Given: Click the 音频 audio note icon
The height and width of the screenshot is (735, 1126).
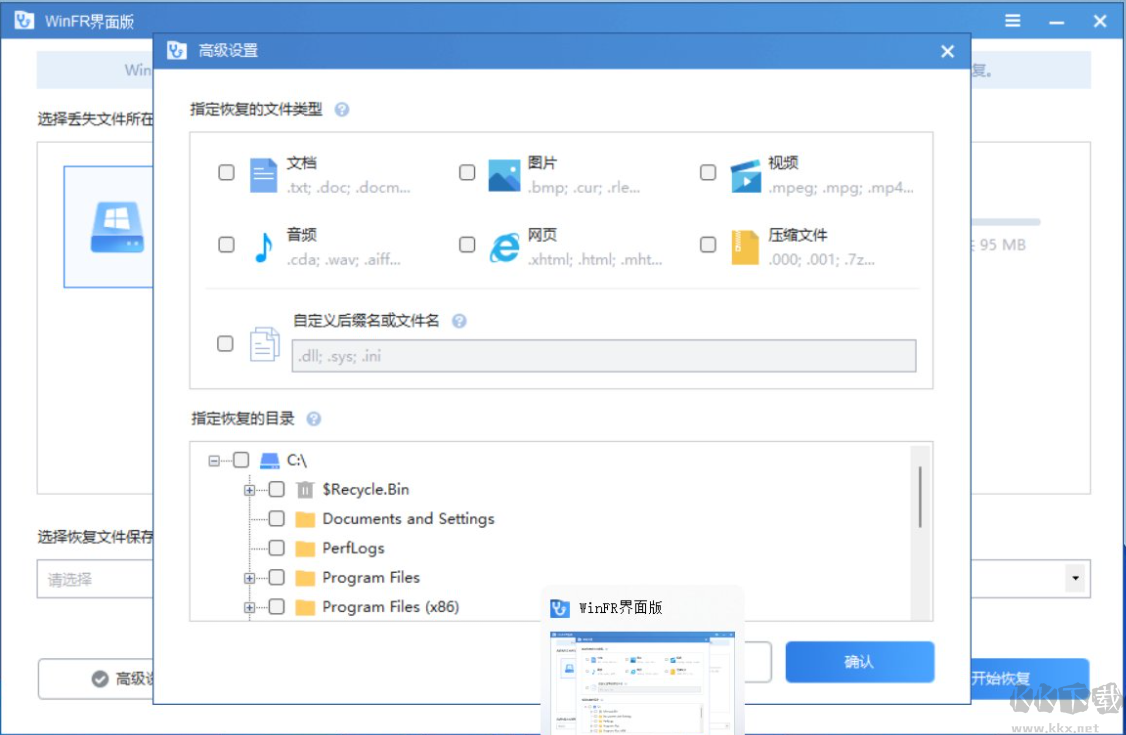Looking at the screenshot, I should point(263,245).
